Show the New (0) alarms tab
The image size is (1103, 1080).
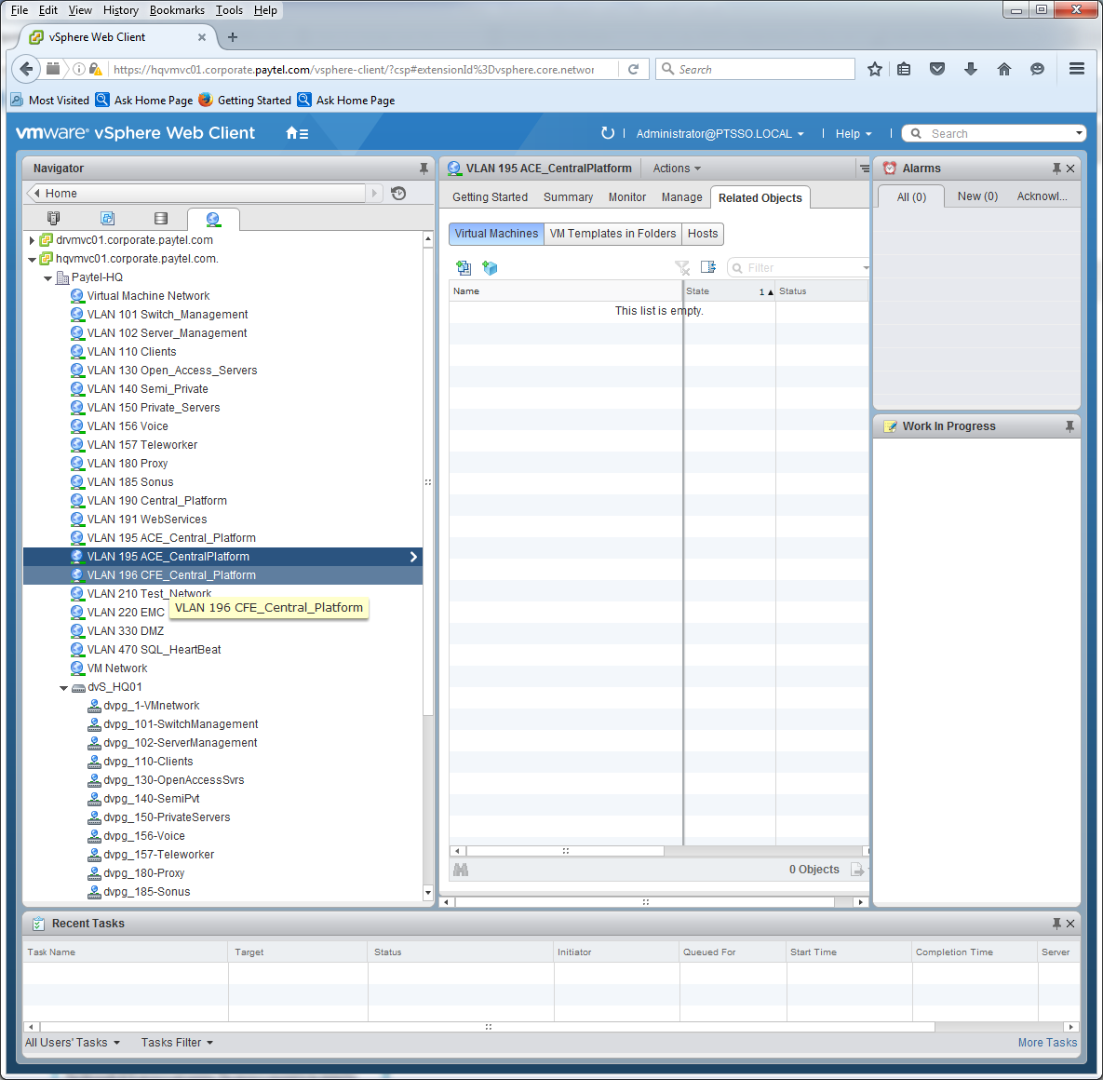click(x=977, y=196)
